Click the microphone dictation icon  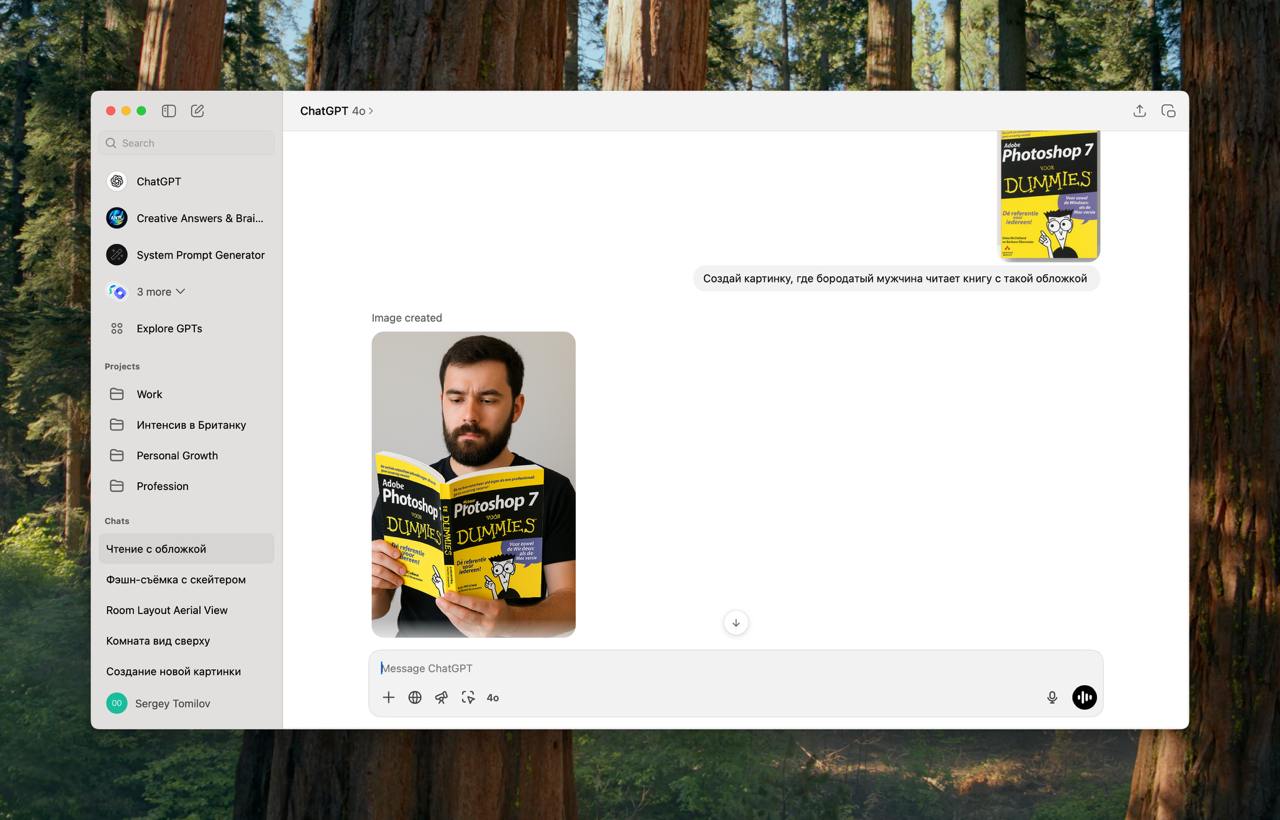pyautogui.click(x=1052, y=698)
